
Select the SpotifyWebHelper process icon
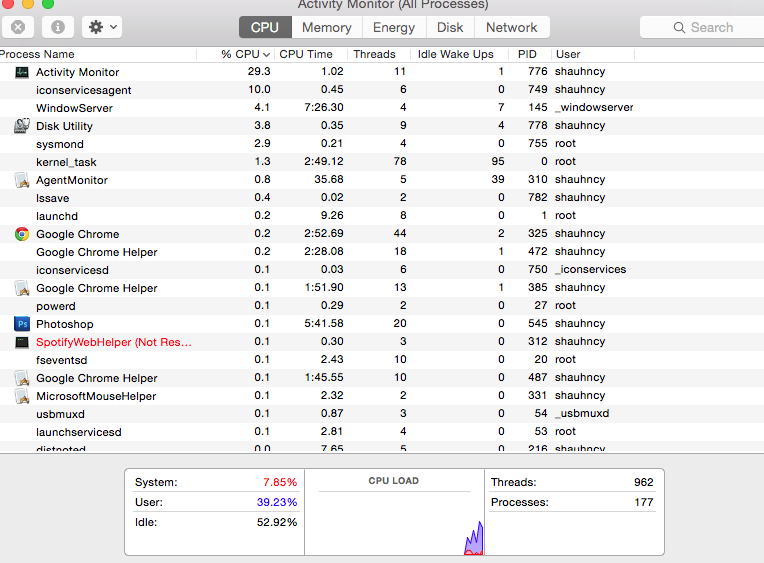point(22,342)
